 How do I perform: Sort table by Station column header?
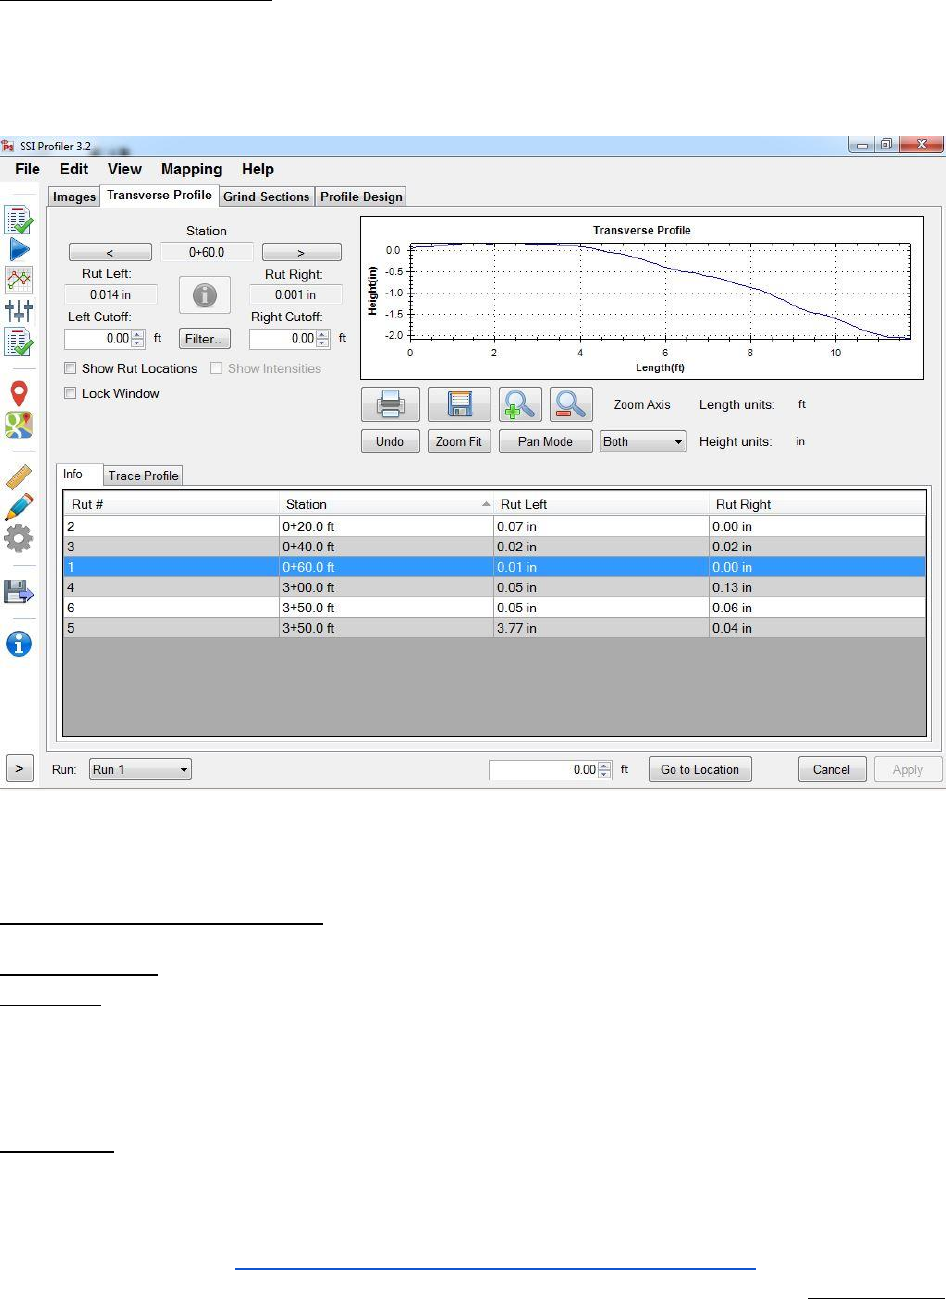tap(387, 505)
